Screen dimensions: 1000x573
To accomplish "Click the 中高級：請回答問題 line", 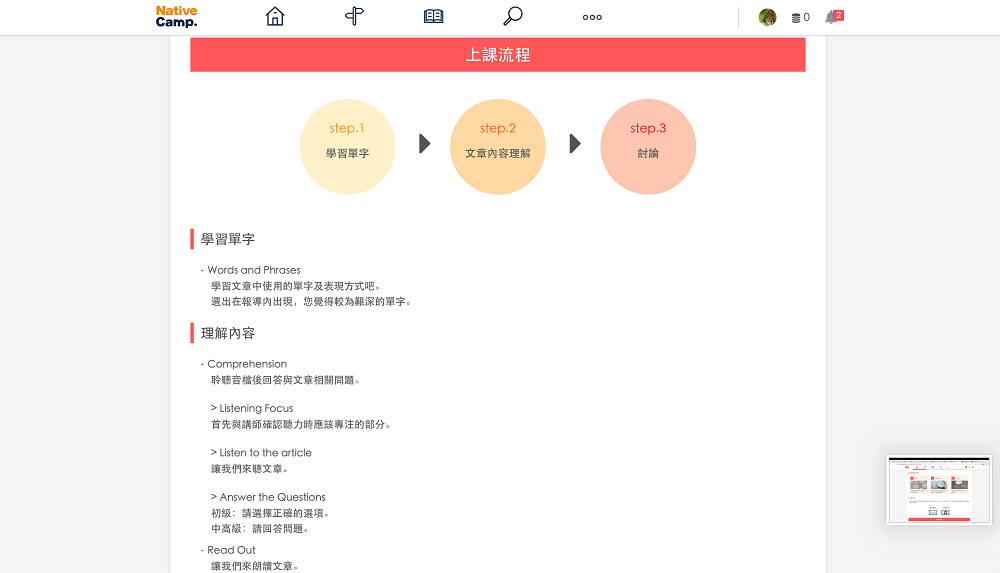I will (x=260, y=529).
